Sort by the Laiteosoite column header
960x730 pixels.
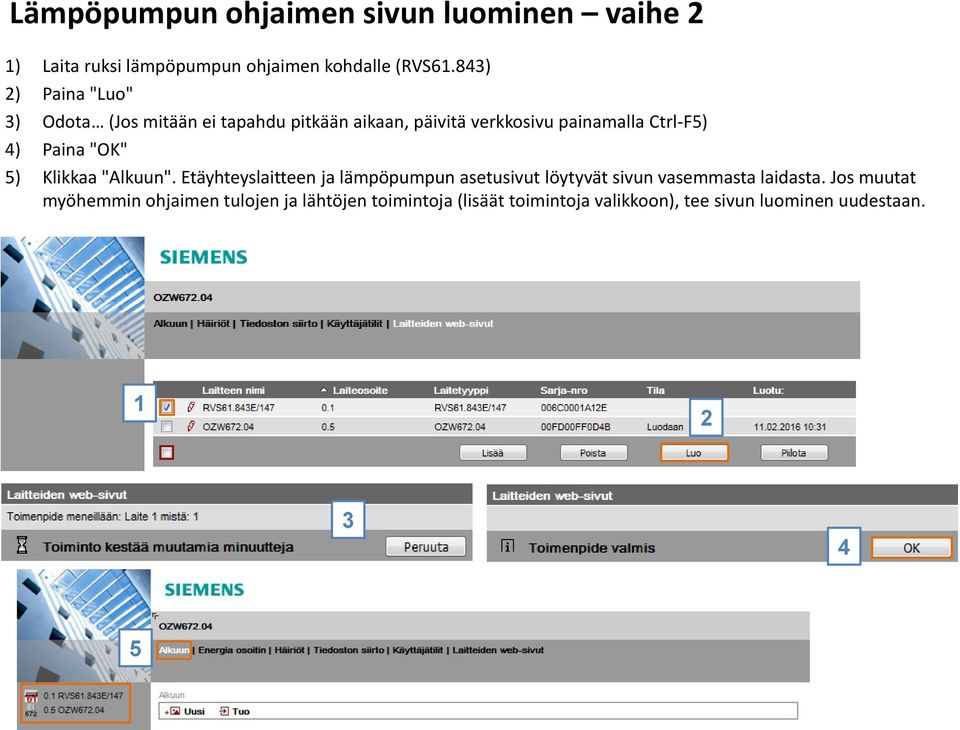[x=360, y=390]
